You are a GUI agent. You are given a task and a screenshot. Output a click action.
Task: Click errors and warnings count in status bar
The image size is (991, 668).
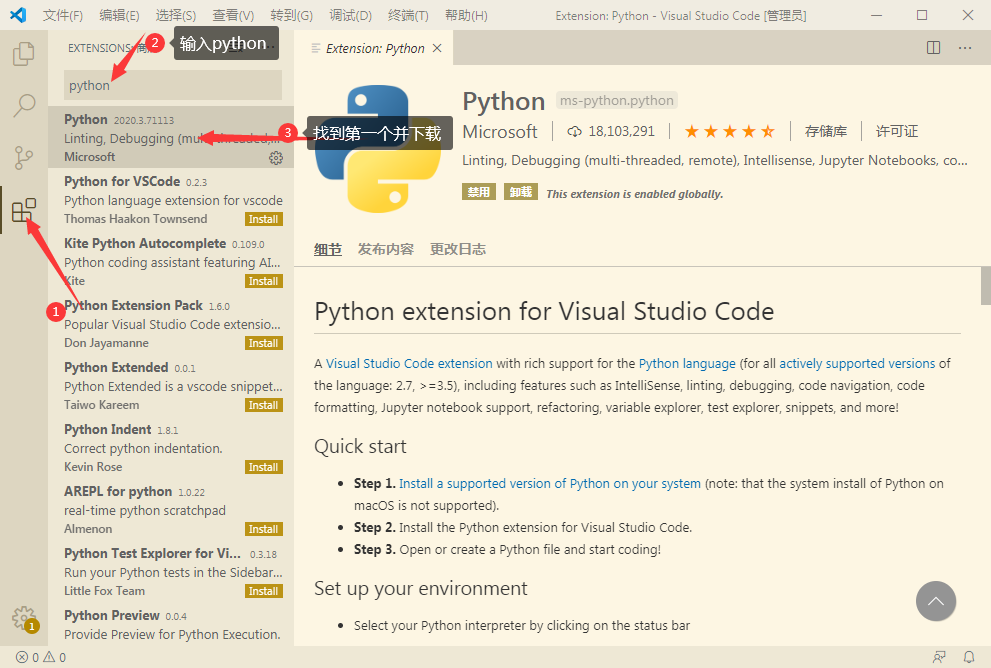(41, 657)
